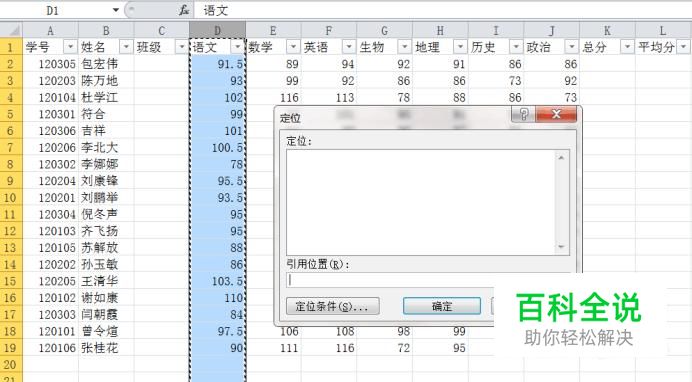Click 英语 score 116 in row 19
The height and width of the screenshot is (382, 692).
click(329, 348)
